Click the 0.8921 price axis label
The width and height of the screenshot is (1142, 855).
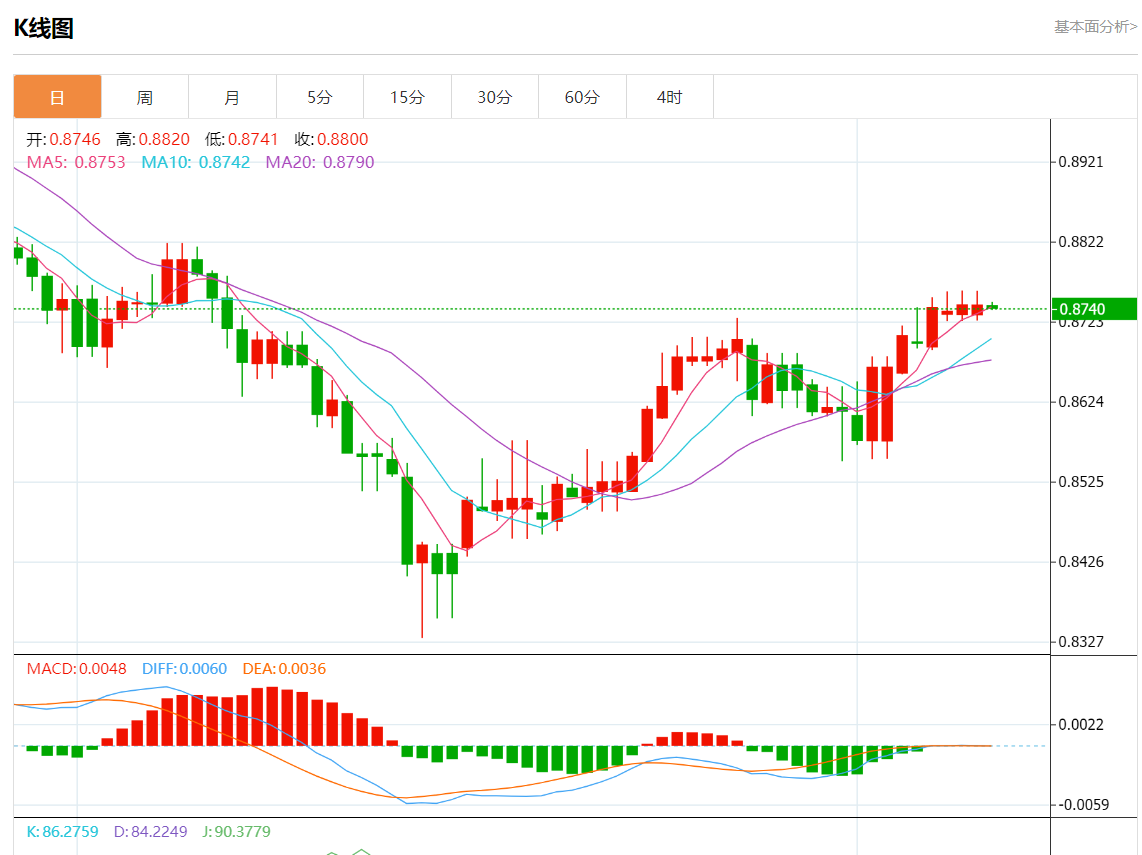pyautogui.click(x=1081, y=162)
